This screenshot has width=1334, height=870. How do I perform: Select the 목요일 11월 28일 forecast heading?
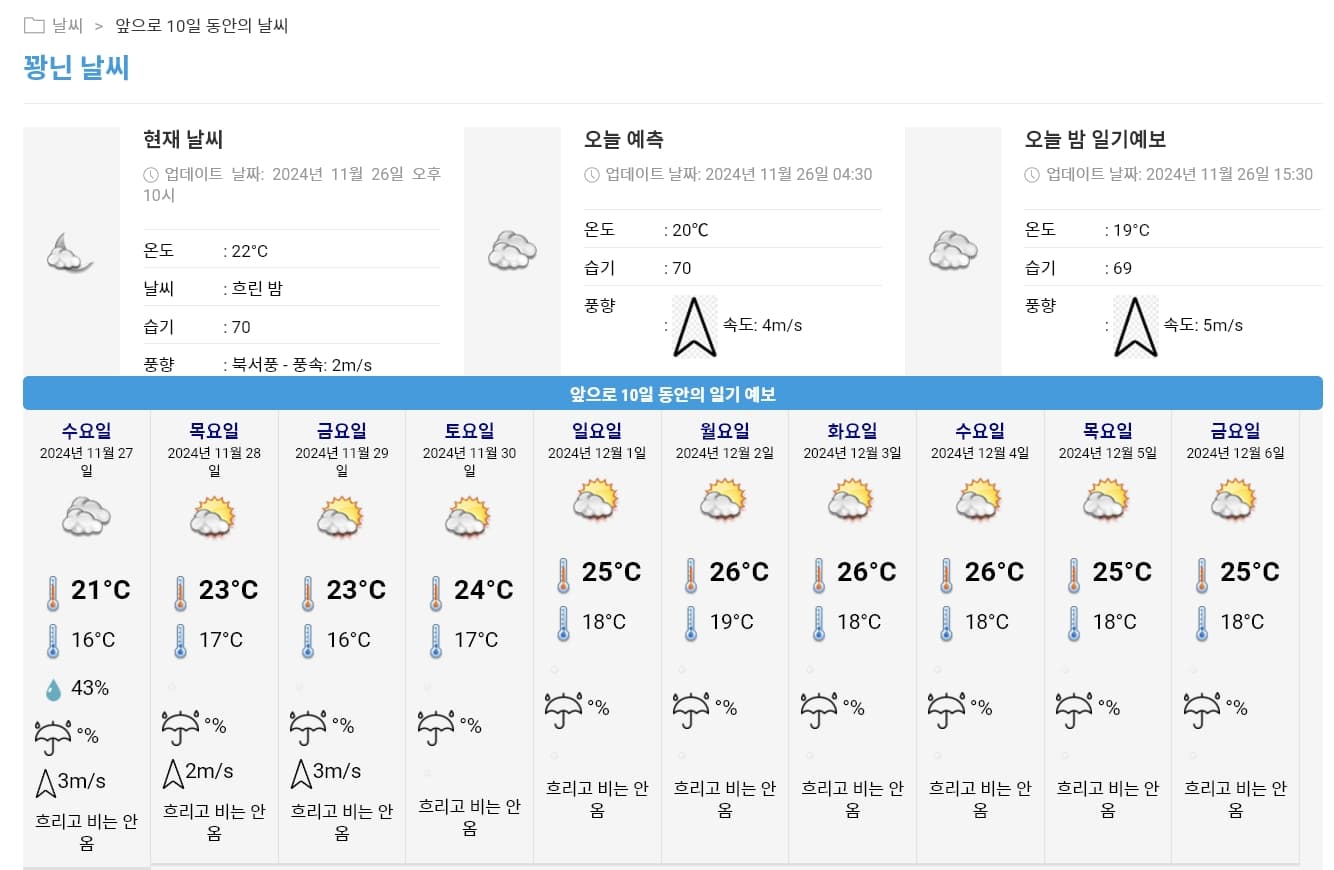point(214,431)
